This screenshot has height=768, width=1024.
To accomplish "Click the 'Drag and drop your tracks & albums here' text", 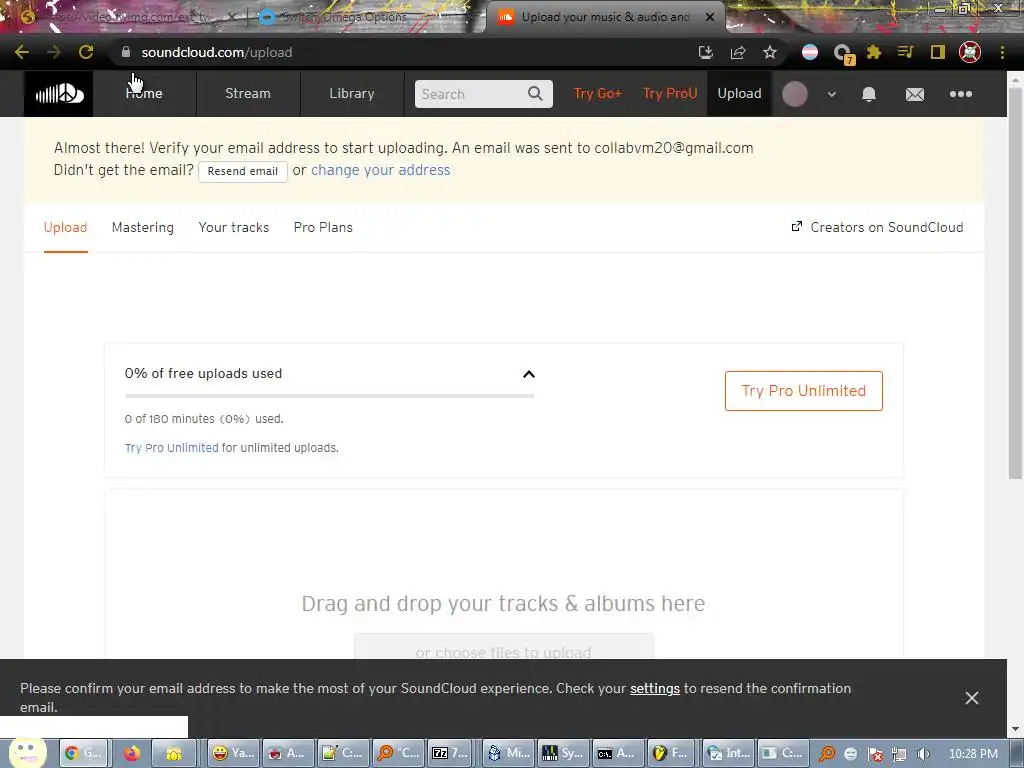I will [x=504, y=603].
